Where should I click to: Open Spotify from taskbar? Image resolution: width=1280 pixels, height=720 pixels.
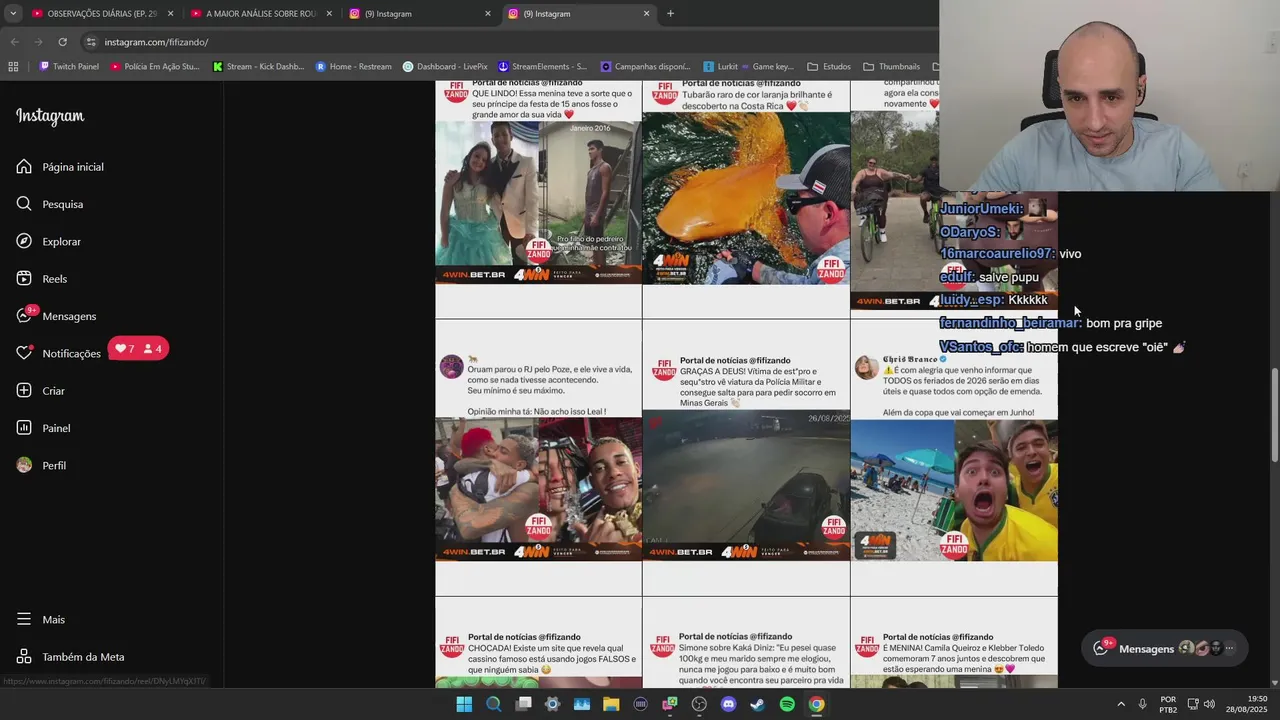coord(787,704)
